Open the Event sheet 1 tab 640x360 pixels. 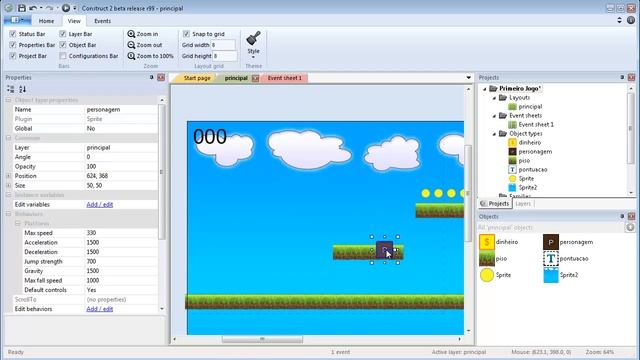click(284, 78)
